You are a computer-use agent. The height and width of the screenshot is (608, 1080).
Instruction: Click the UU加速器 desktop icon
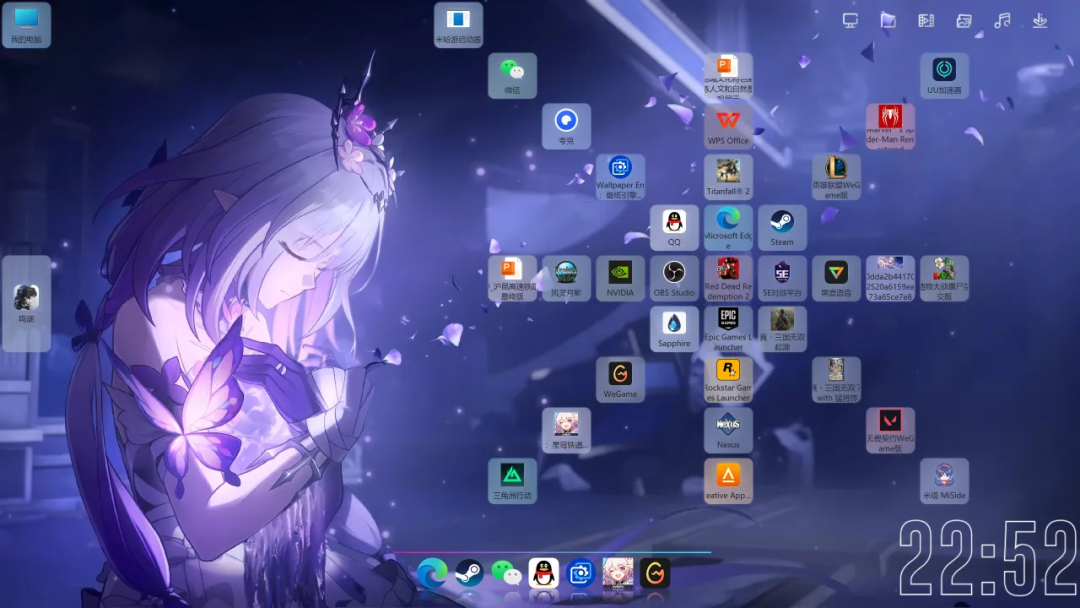coord(944,75)
